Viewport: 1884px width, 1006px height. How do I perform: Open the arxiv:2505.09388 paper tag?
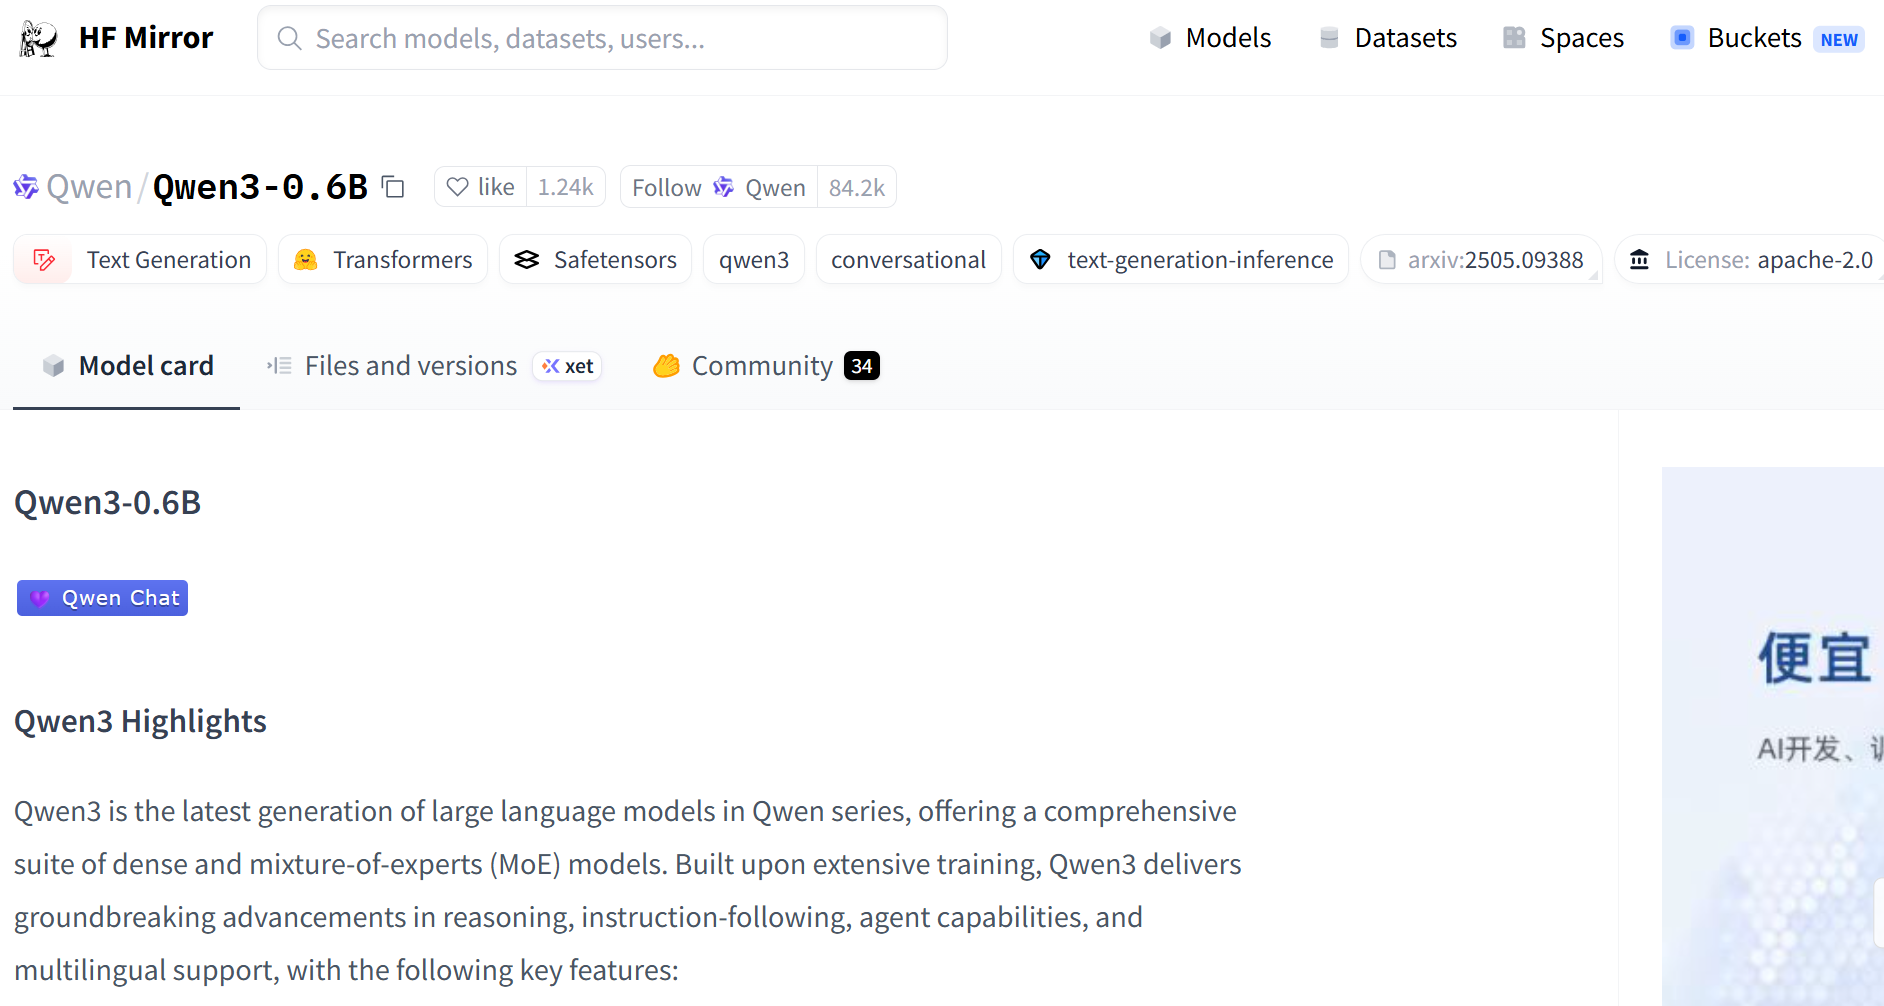point(1481,260)
